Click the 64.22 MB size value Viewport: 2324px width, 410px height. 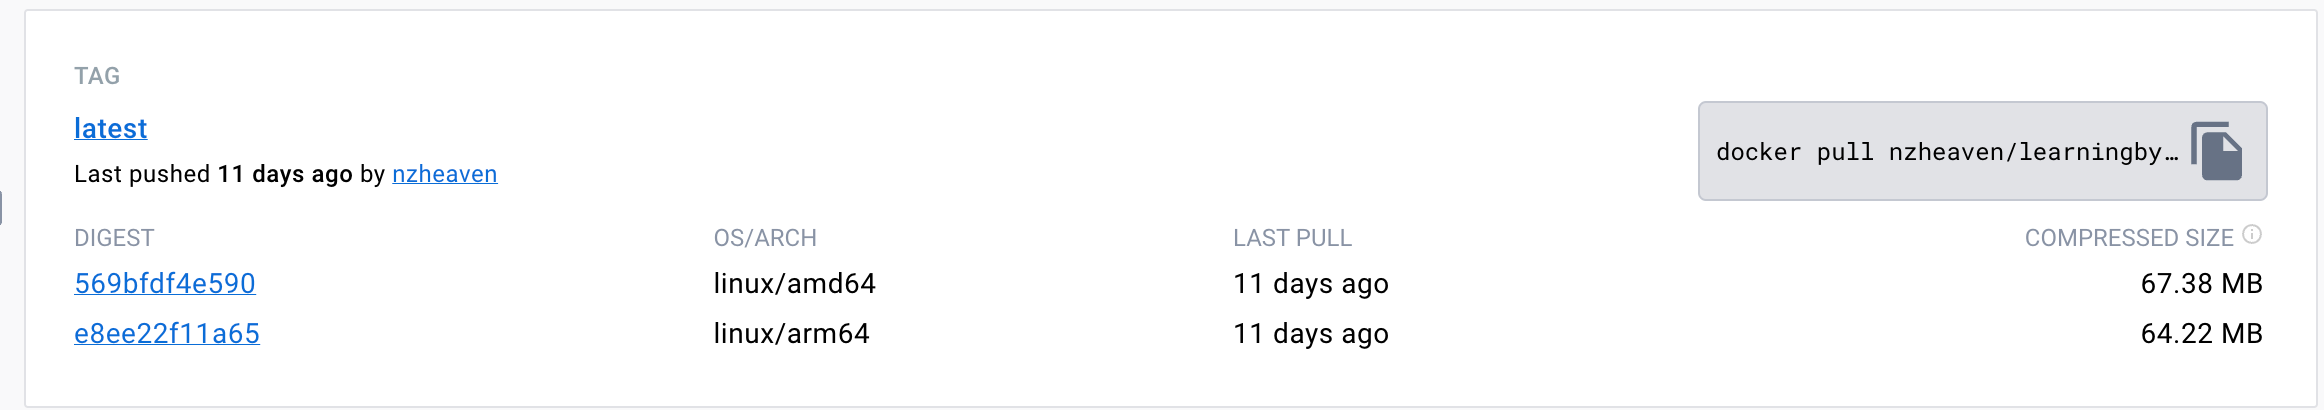point(2201,334)
